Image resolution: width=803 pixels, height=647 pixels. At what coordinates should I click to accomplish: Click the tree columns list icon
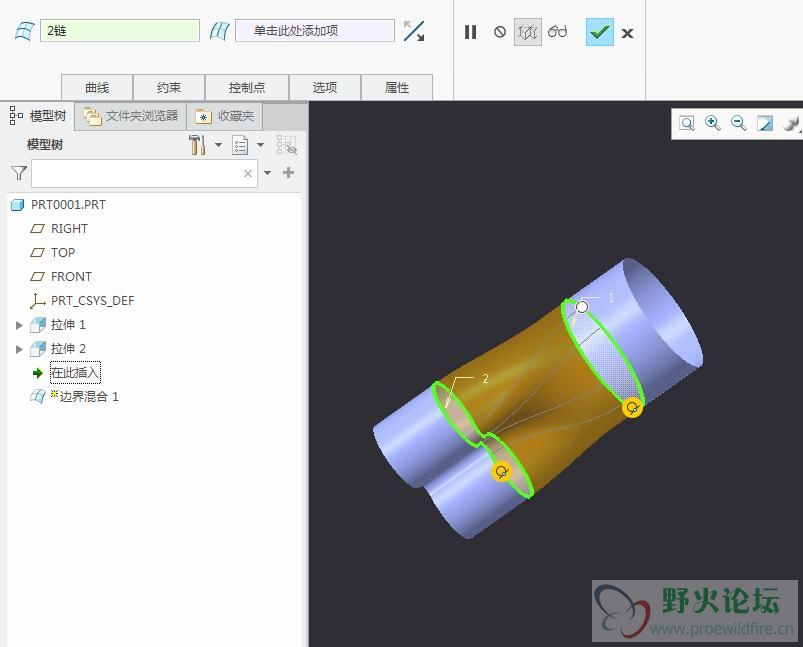(x=240, y=145)
